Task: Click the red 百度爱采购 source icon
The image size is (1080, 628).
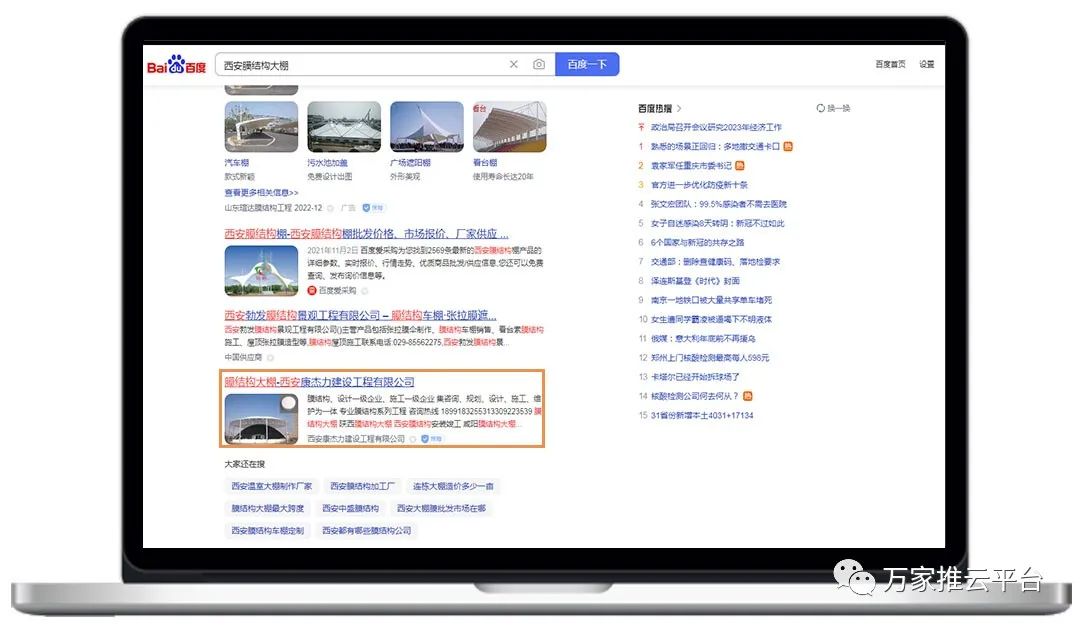Action: (312, 290)
